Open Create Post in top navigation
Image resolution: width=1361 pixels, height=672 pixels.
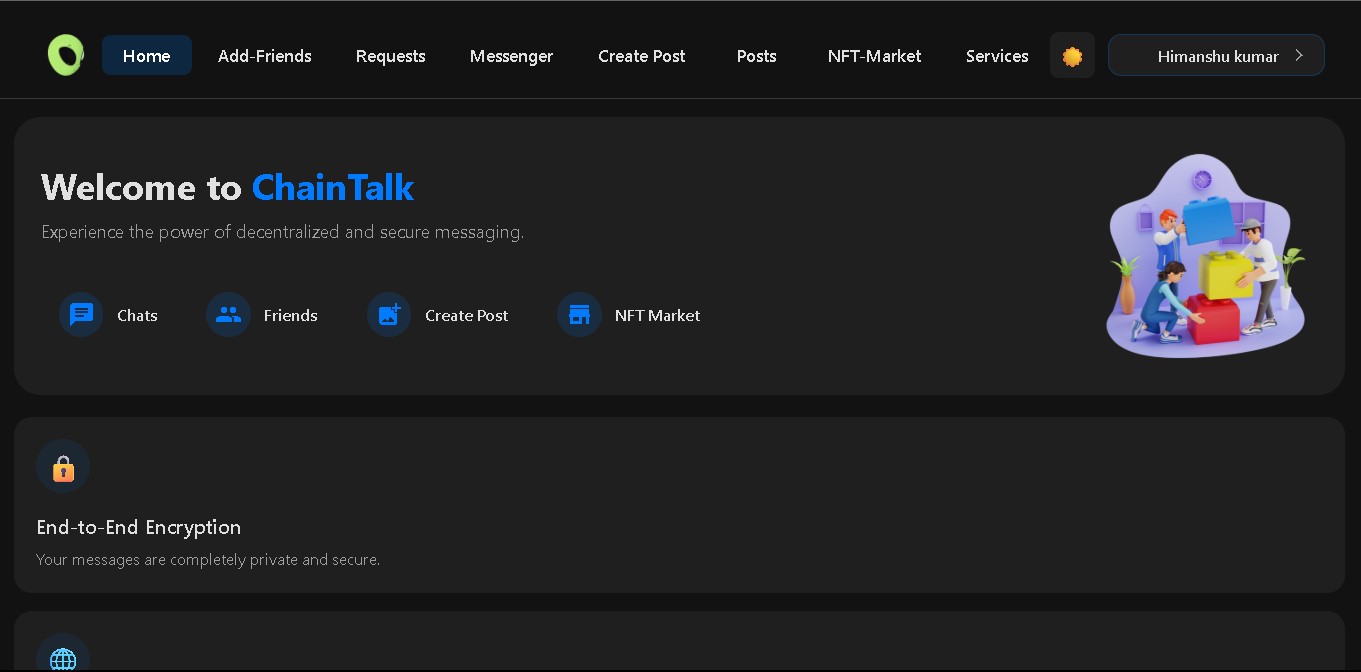[x=642, y=56]
